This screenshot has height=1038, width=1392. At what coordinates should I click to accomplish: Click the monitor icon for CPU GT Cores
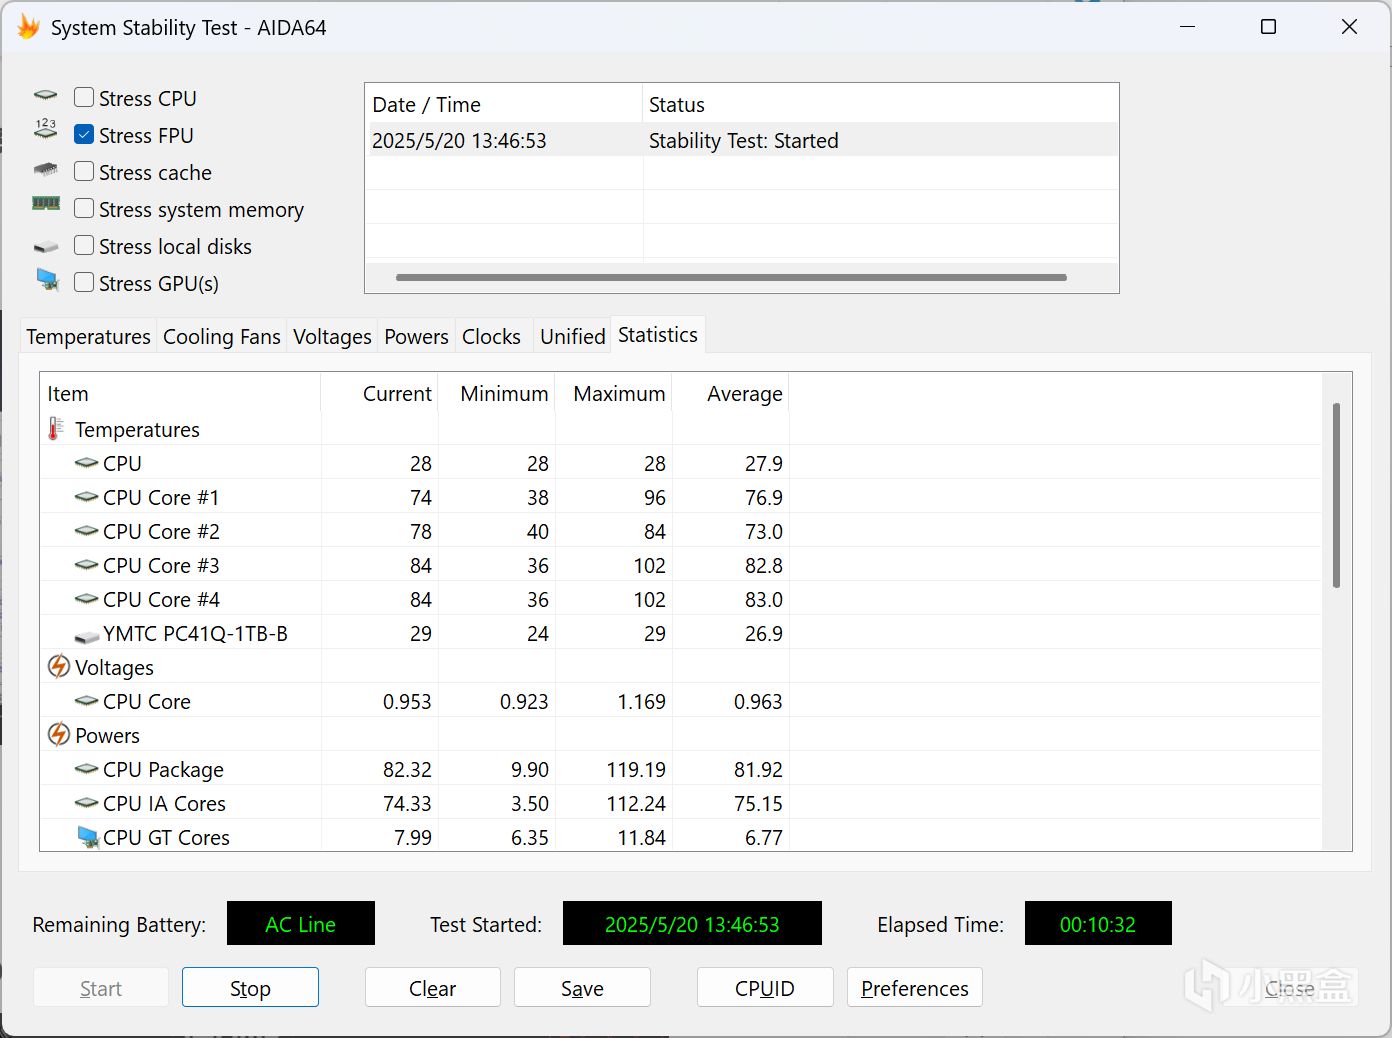pyautogui.click(x=88, y=837)
